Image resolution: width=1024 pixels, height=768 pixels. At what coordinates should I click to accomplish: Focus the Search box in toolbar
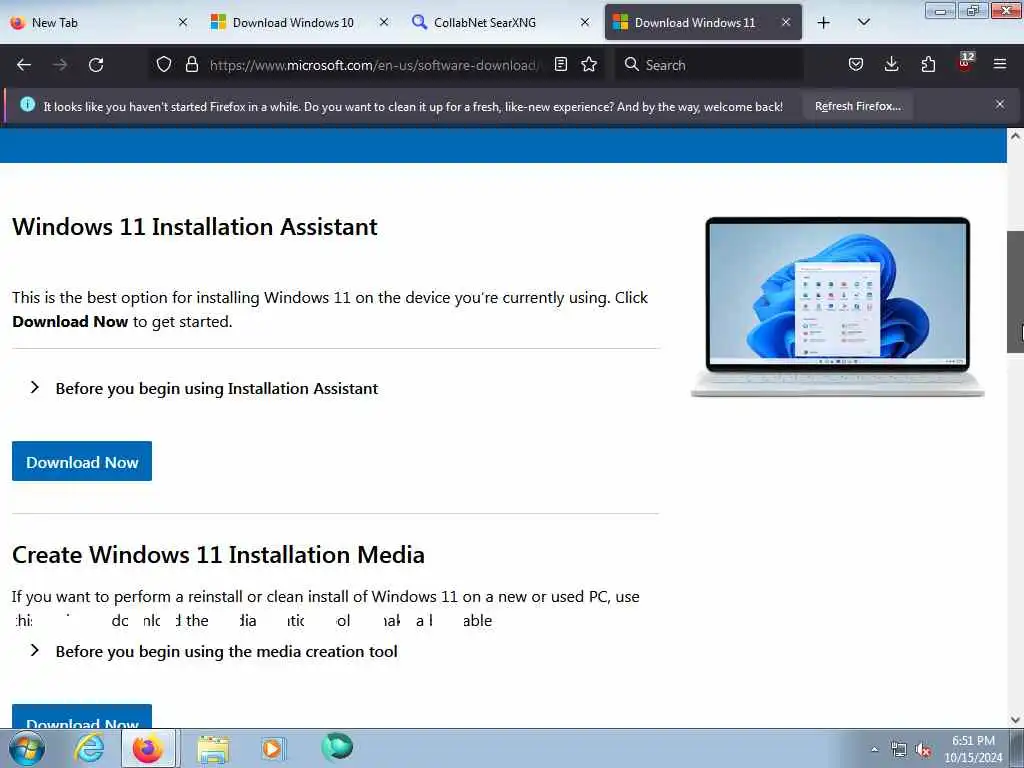710,65
